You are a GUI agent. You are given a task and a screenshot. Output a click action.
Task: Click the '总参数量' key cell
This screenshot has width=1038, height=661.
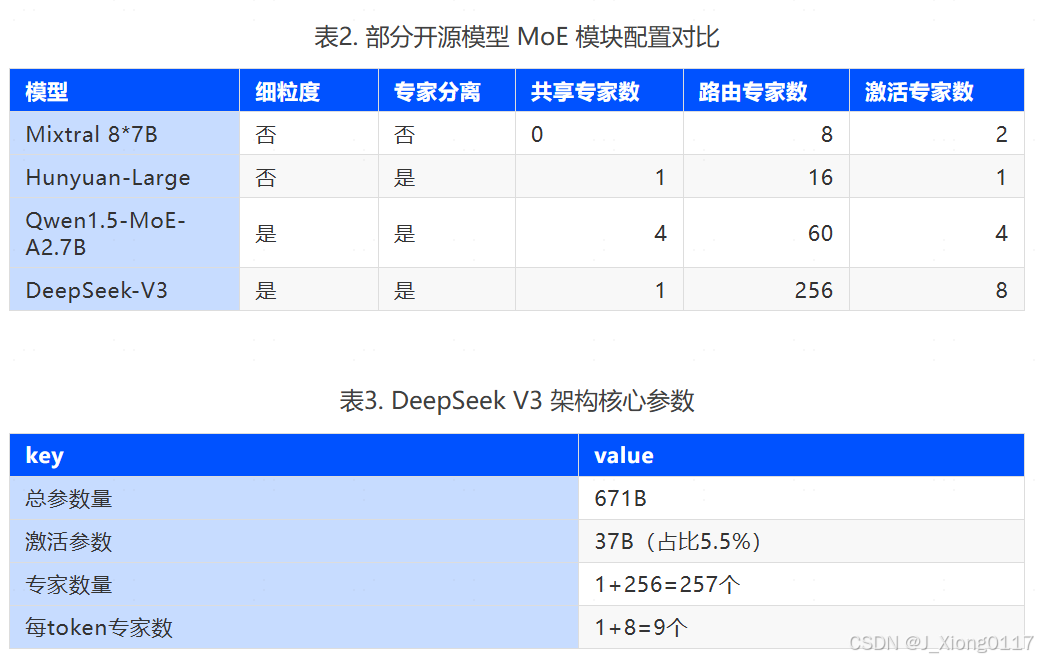tap(294, 498)
